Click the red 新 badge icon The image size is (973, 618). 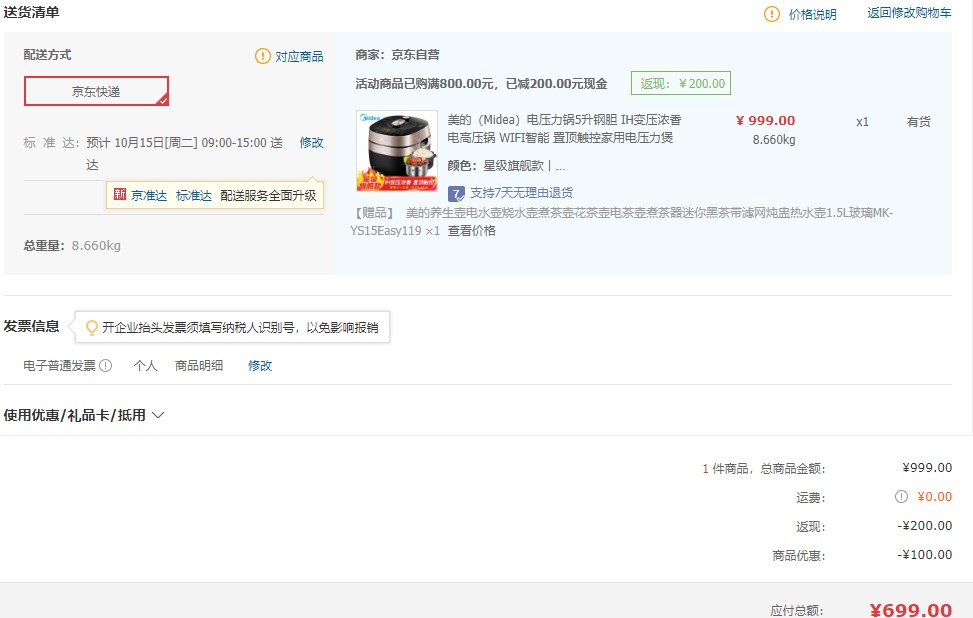[x=120, y=195]
